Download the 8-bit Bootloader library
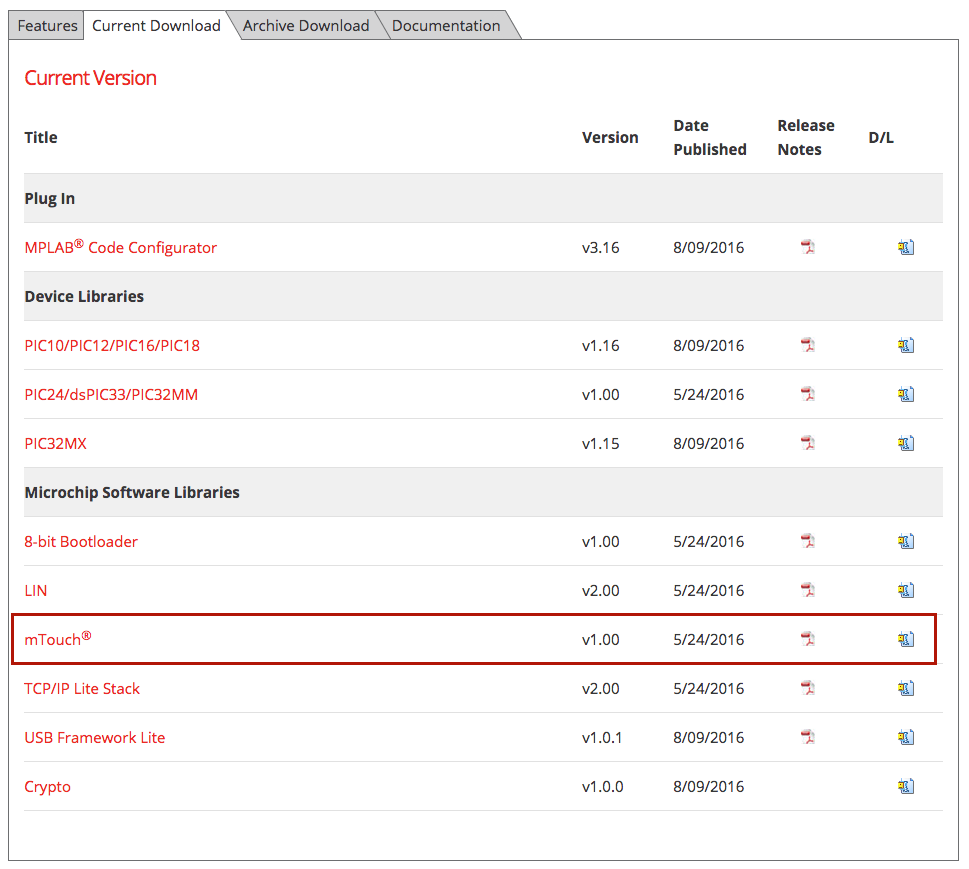 pos(906,542)
